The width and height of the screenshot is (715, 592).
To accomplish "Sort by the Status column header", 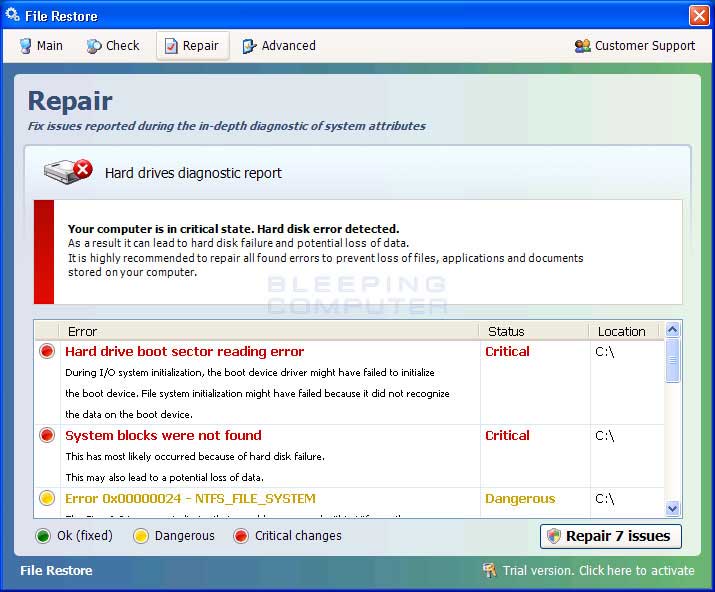I will click(534, 331).
